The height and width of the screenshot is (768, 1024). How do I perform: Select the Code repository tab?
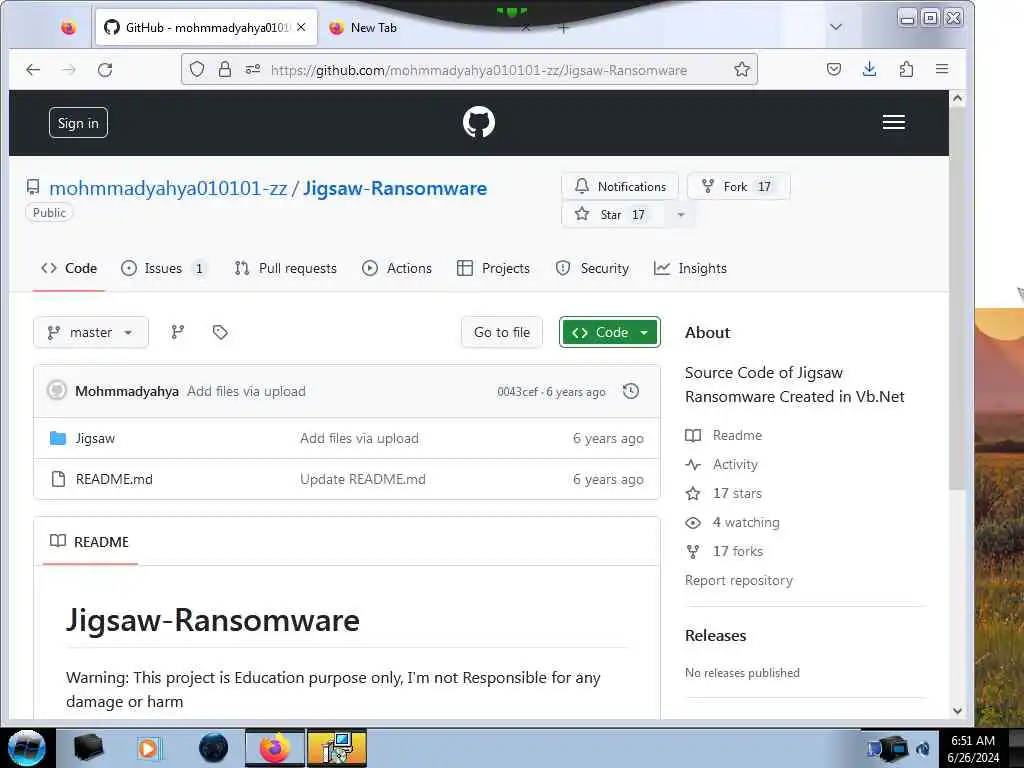point(69,268)
